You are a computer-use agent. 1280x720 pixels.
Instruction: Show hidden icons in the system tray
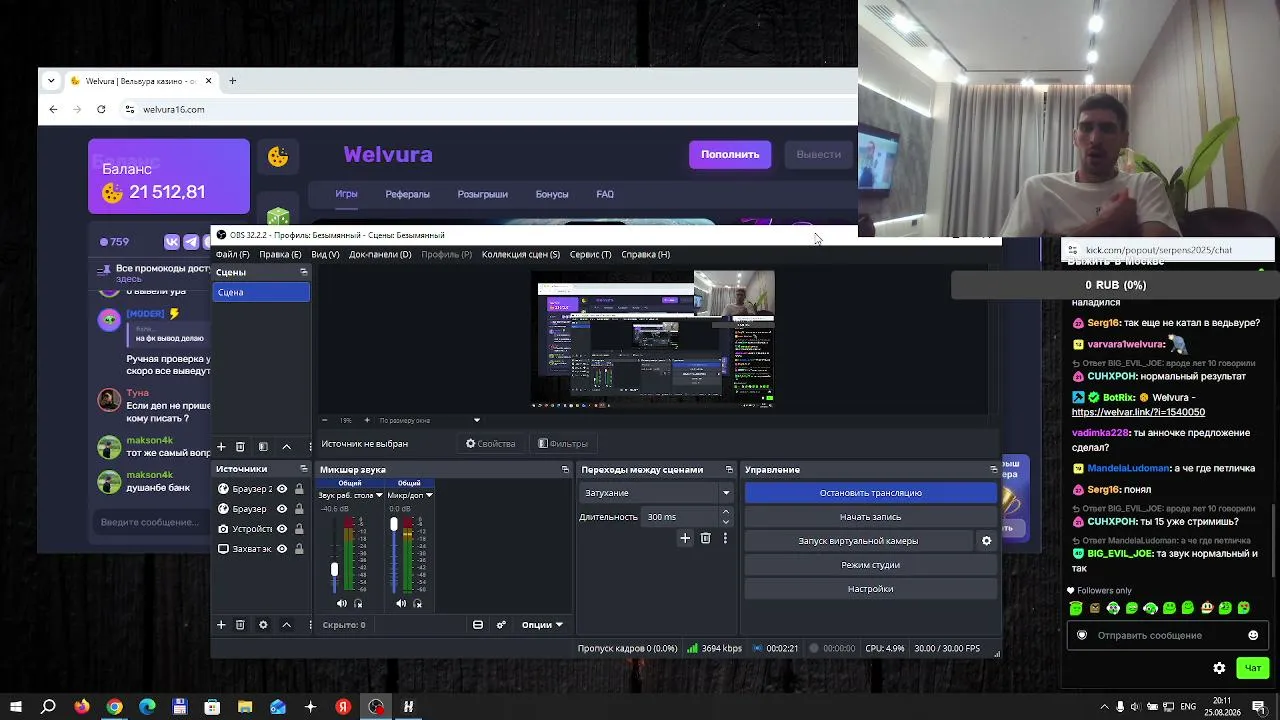[x=1104, y=707]
